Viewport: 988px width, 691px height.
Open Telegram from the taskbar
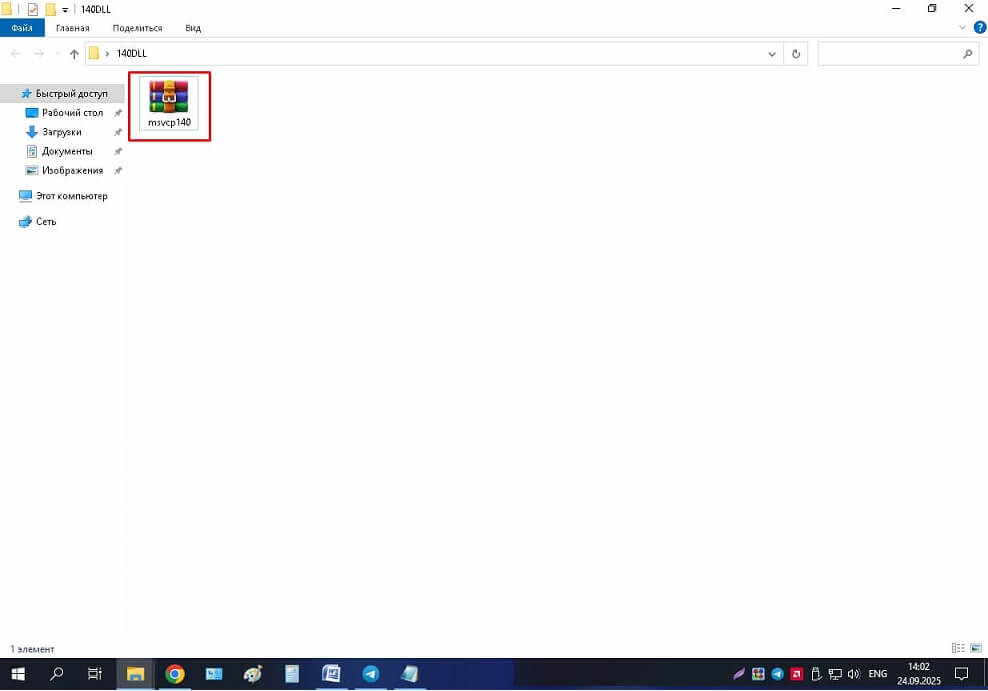click(370, 674)
